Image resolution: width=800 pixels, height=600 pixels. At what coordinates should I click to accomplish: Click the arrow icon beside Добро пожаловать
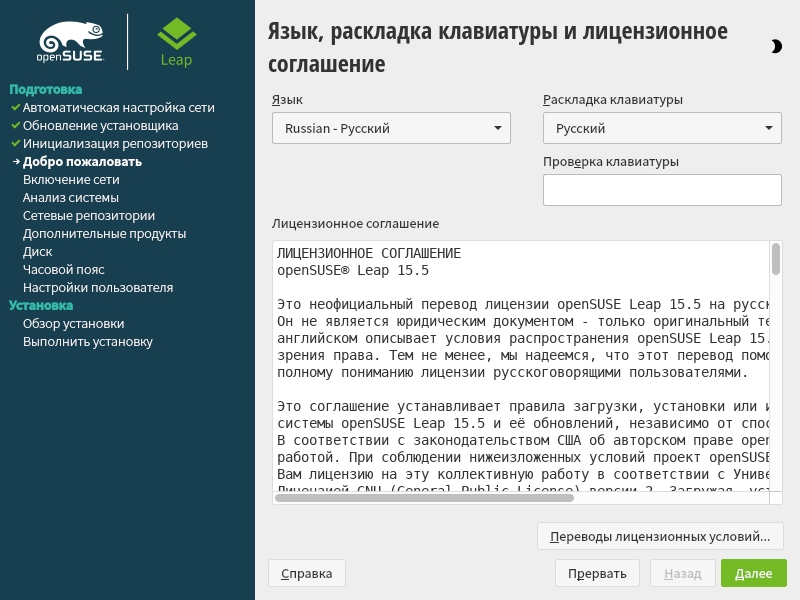pos(16,162)
